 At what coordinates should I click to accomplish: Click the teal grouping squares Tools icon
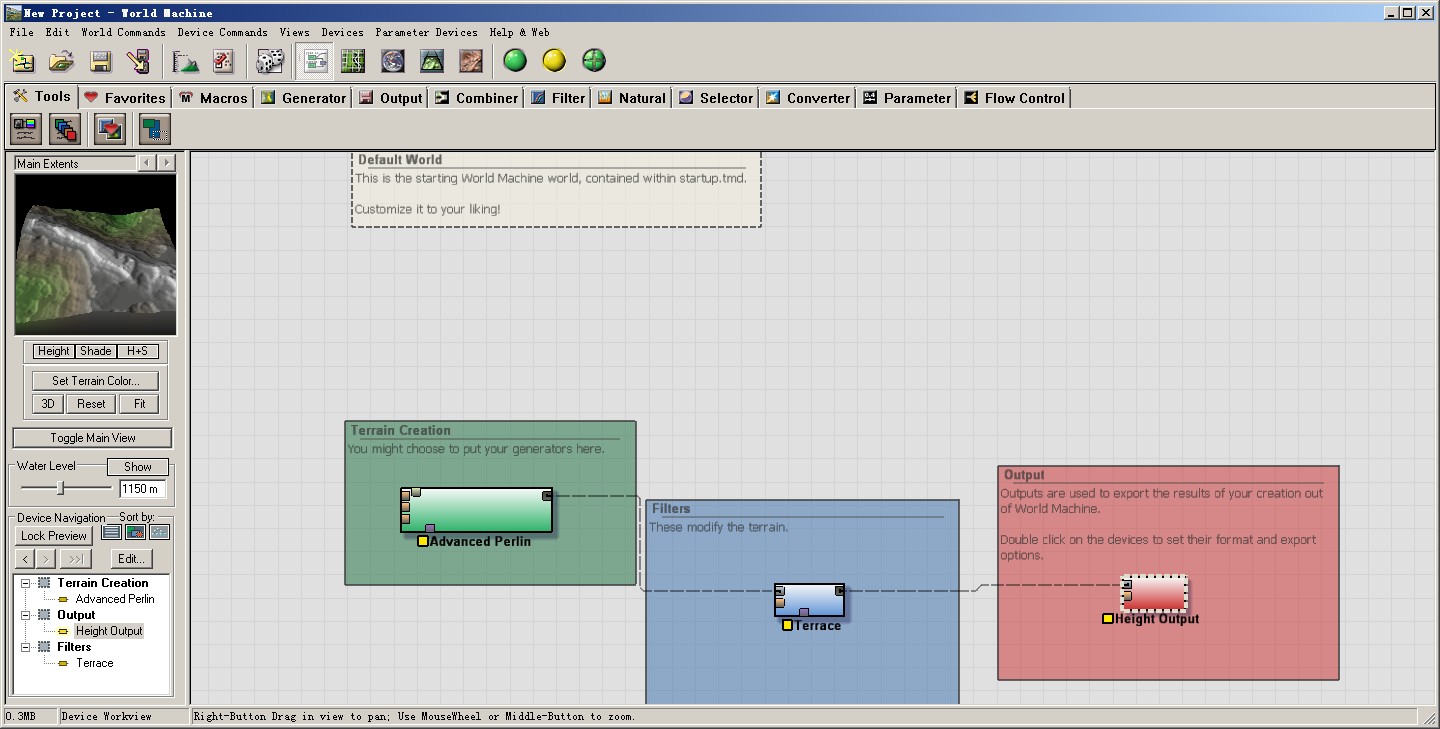pos(155,129)
